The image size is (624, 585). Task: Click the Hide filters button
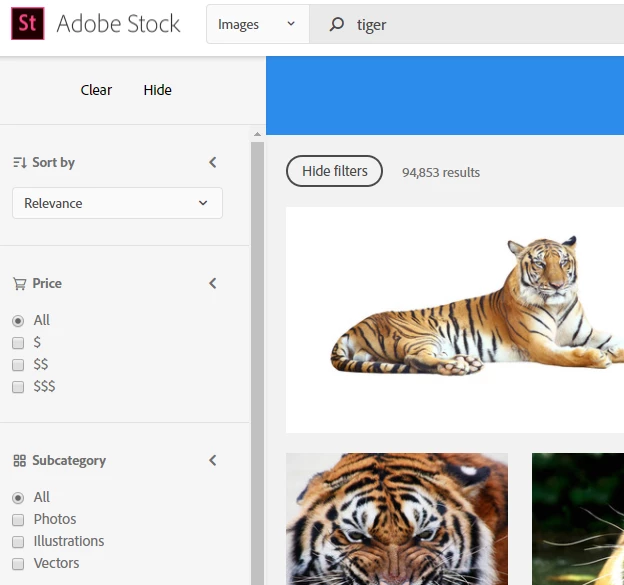334,171
